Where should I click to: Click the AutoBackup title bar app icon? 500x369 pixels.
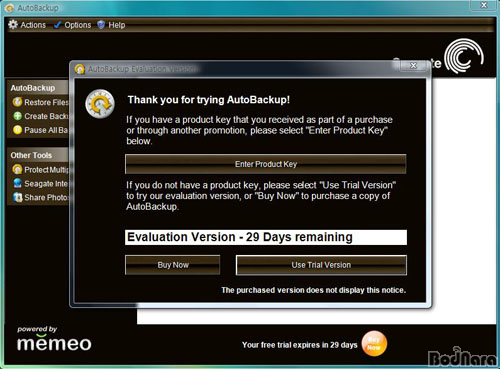pyautogui.click(x=9, y=8)
